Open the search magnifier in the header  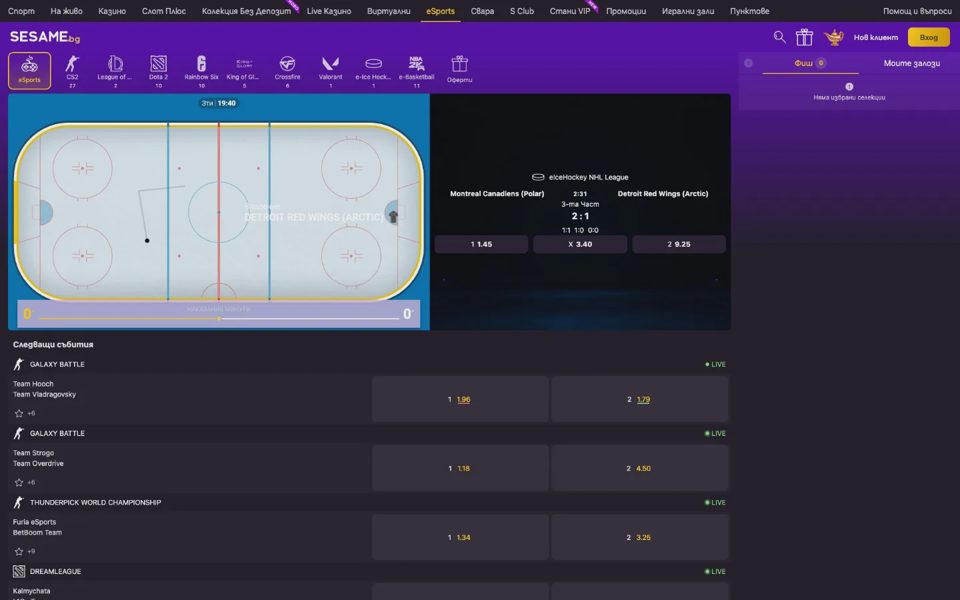(779, 37)
